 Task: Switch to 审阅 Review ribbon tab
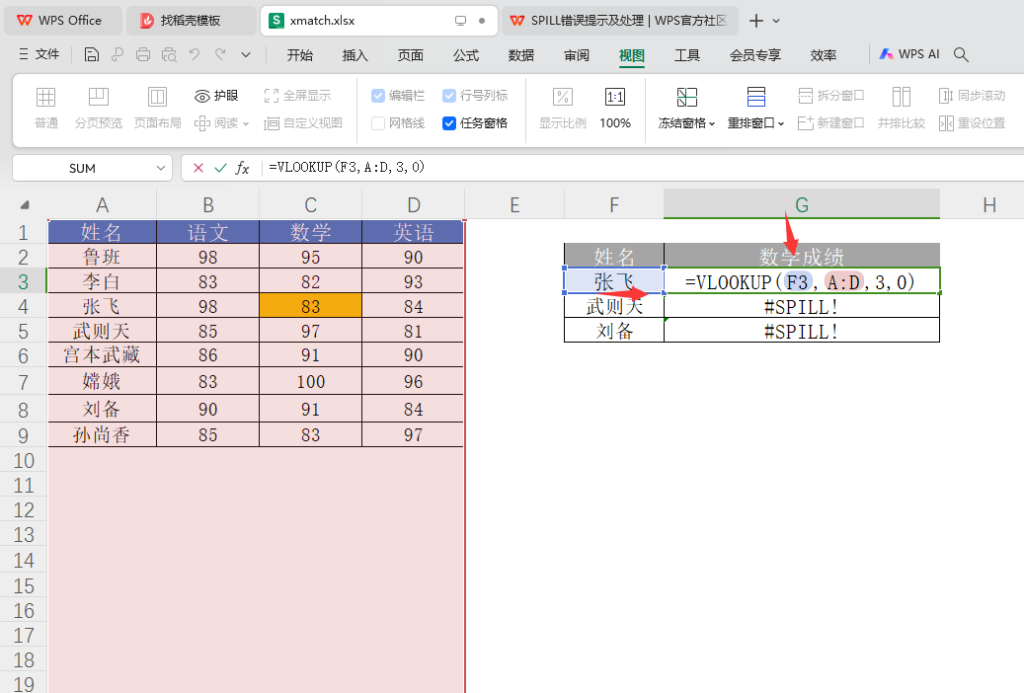[x=577, y=56]
